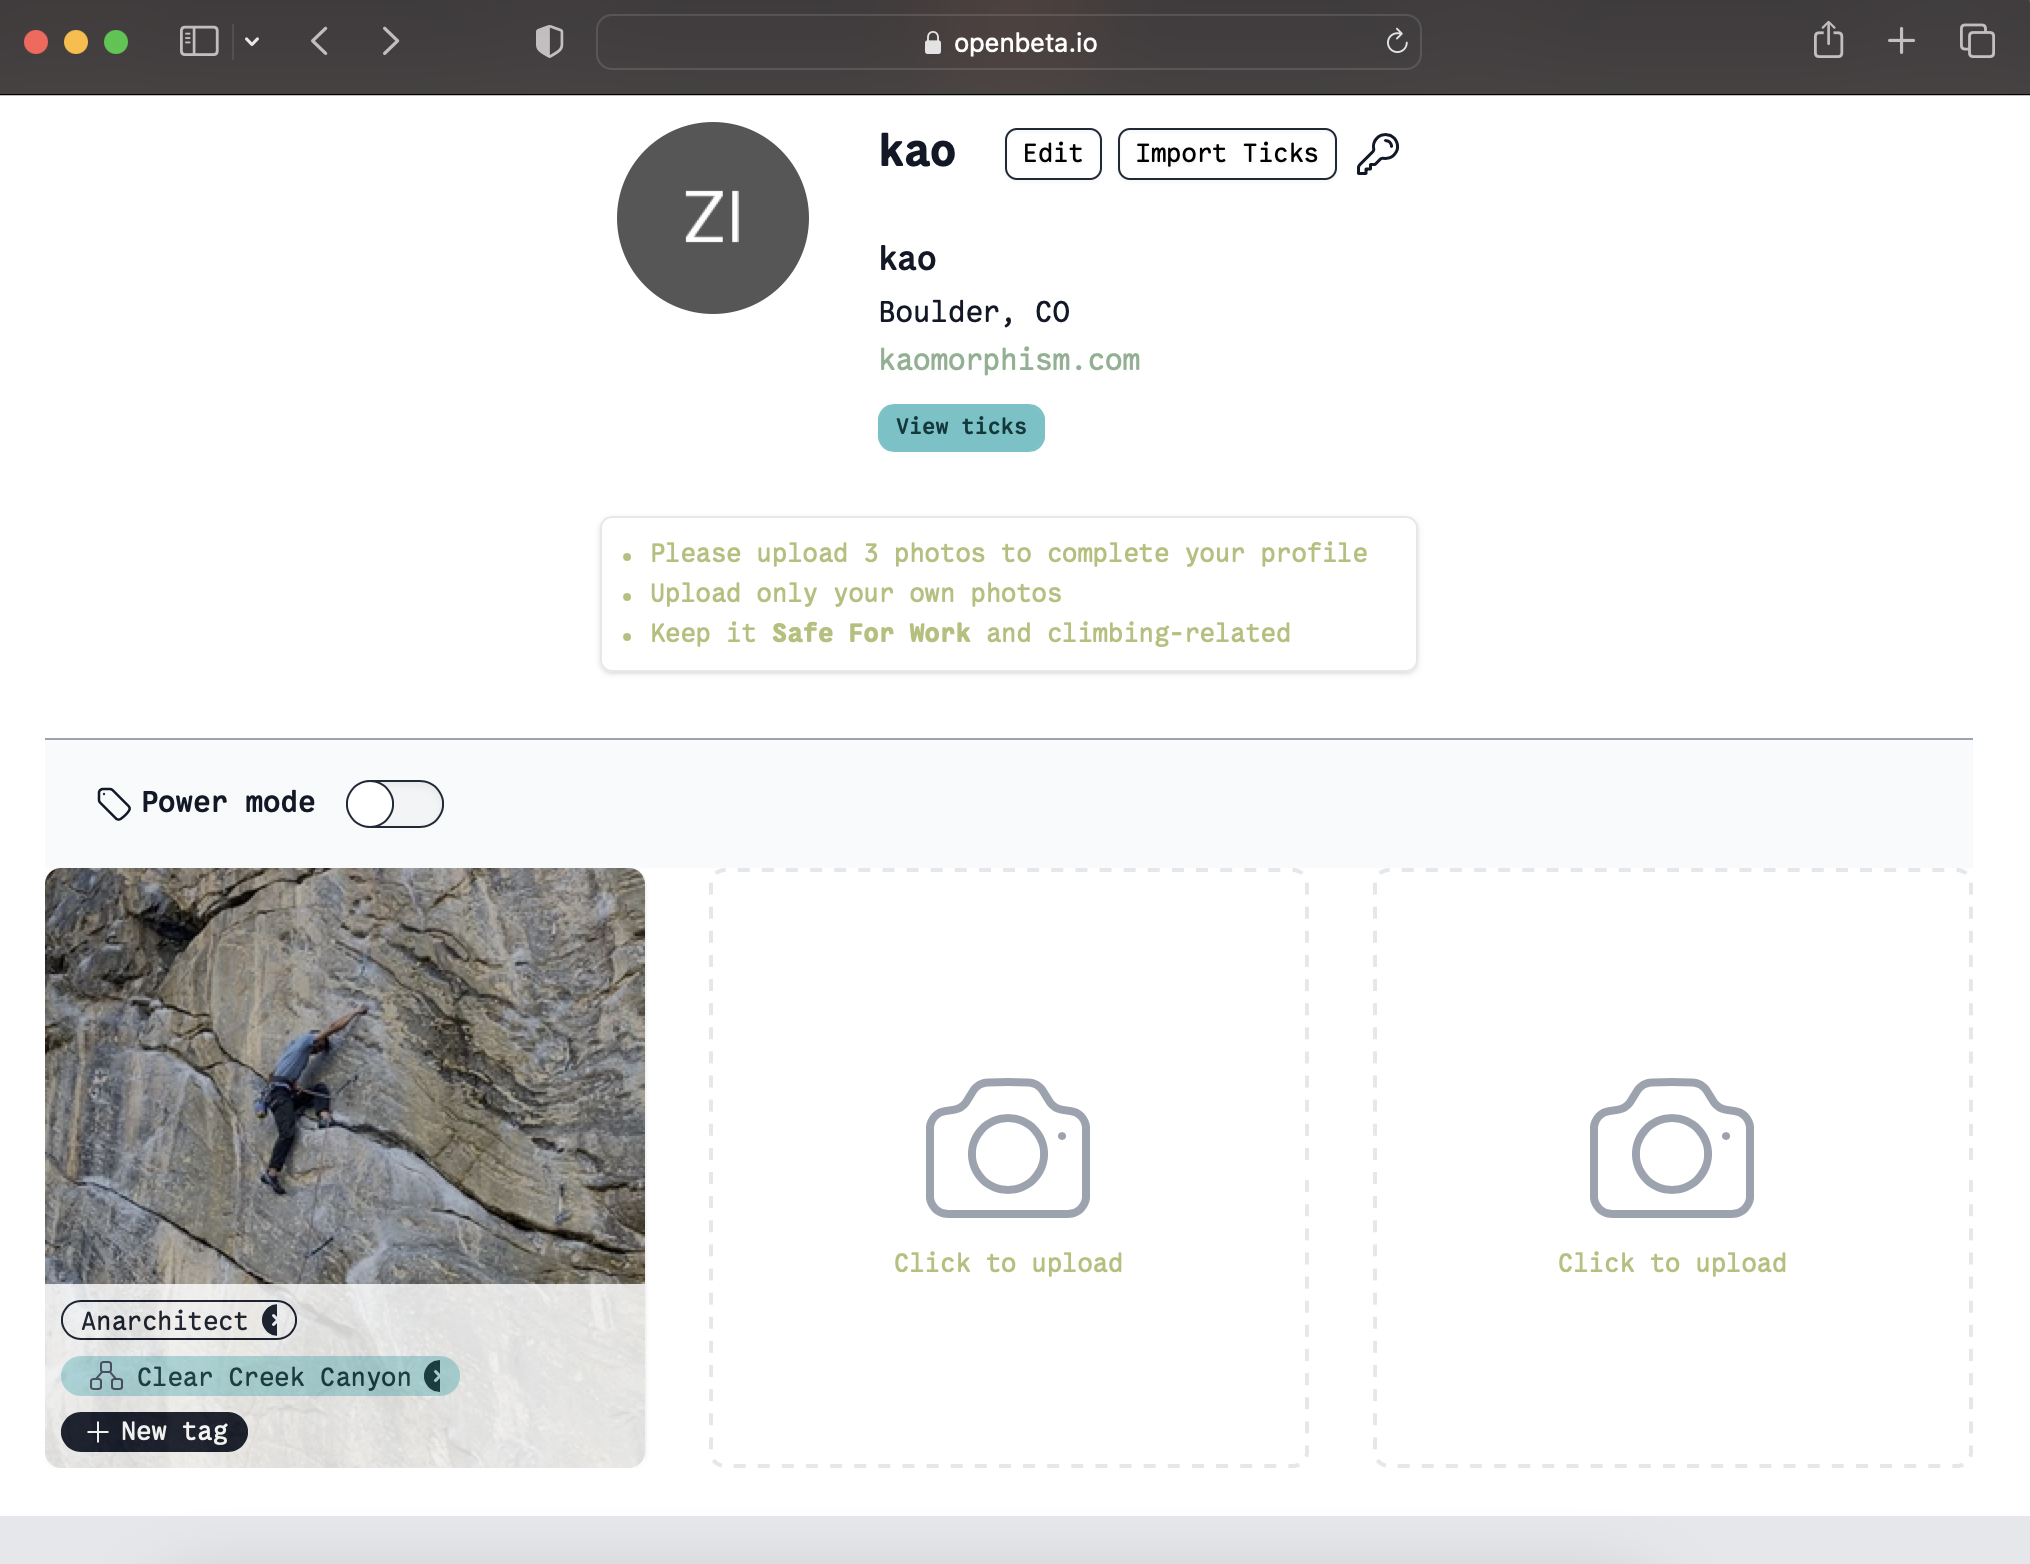
Task: Click the climbing photo thumbnail
Action: [x=345, y=1075]
